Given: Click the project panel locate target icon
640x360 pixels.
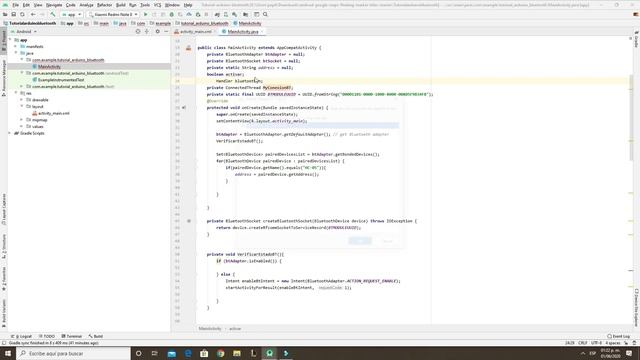Looking at the screenshot, I should [138, 31].
